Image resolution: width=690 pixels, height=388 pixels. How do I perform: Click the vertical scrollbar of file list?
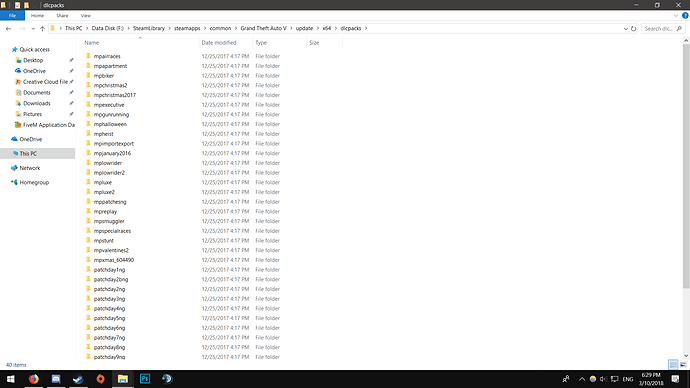pyautogui.click(x=686, y=167)
